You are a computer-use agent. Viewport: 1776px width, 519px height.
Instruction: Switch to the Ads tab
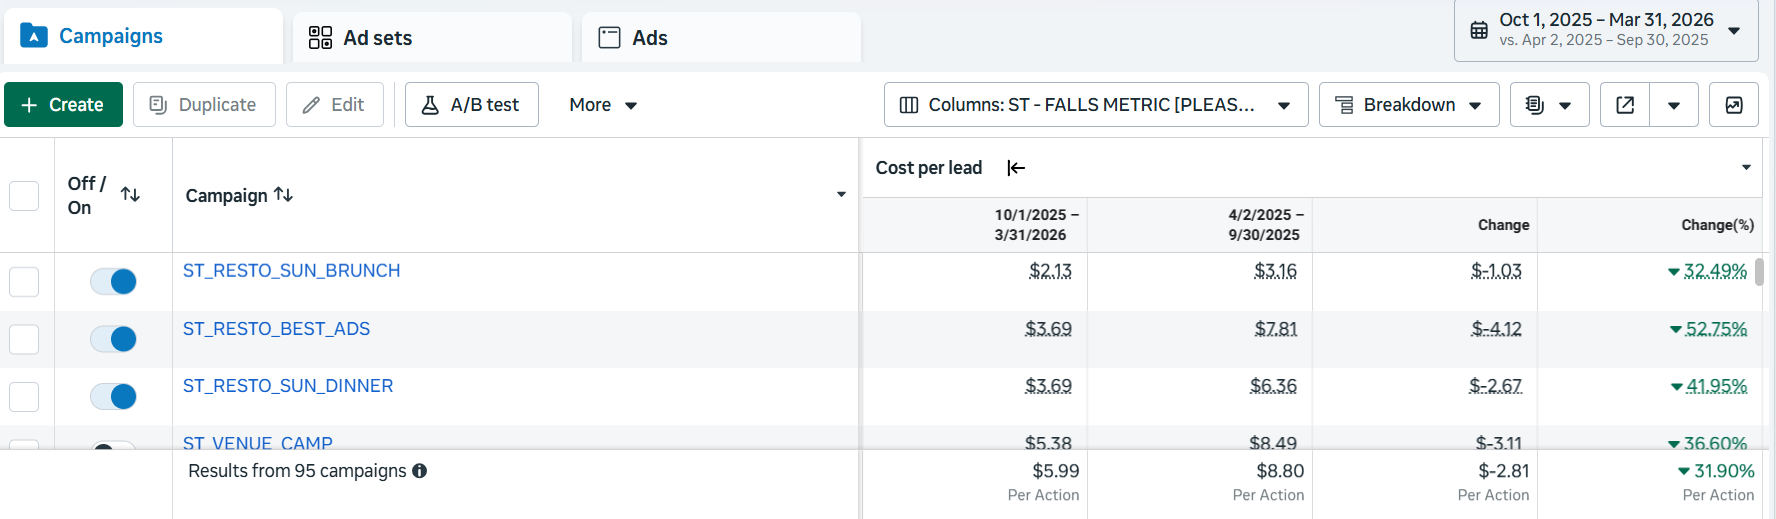[721, 38]
